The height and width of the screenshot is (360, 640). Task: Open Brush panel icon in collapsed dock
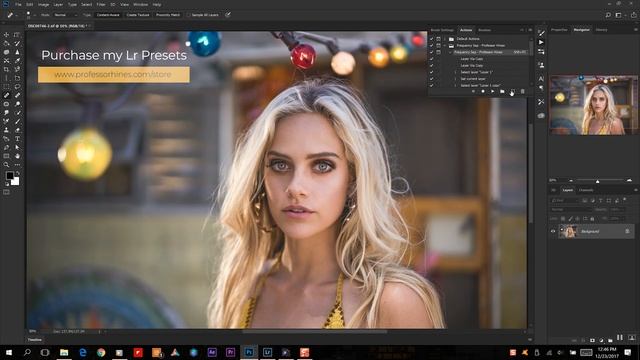pyautogui.click(x=541, y=33)
